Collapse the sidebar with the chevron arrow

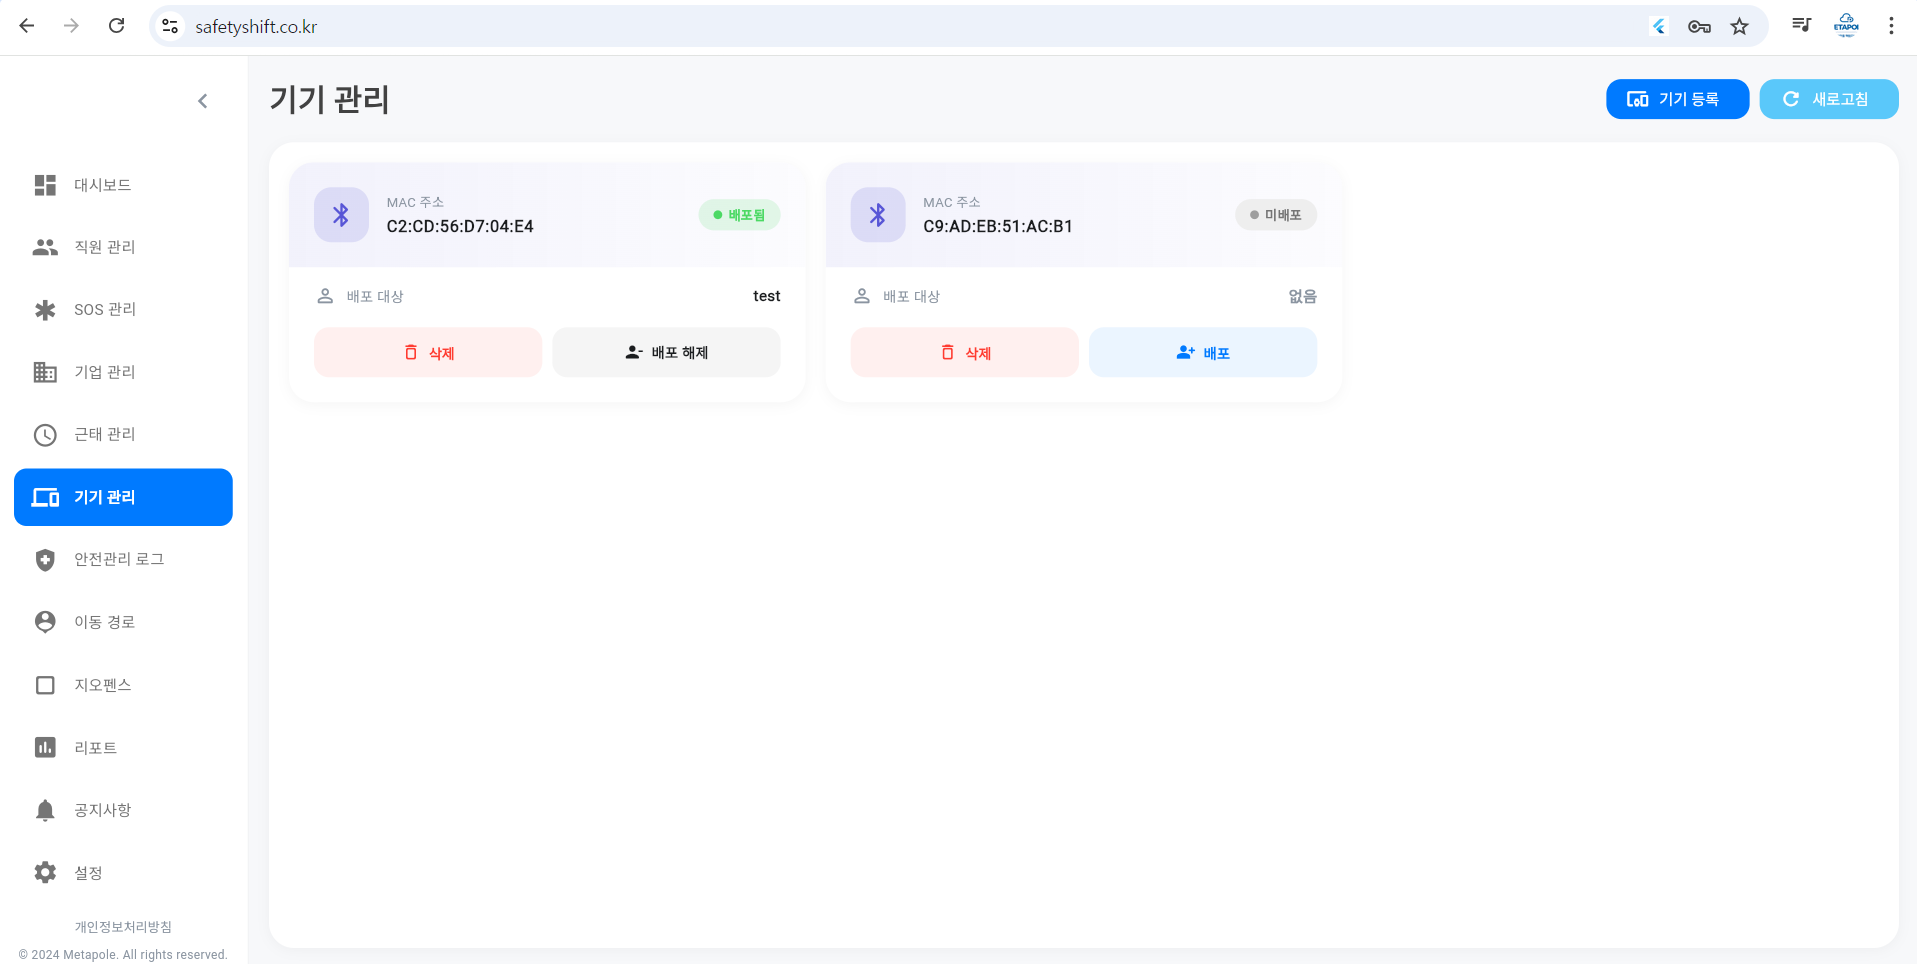tap(203, 101)
